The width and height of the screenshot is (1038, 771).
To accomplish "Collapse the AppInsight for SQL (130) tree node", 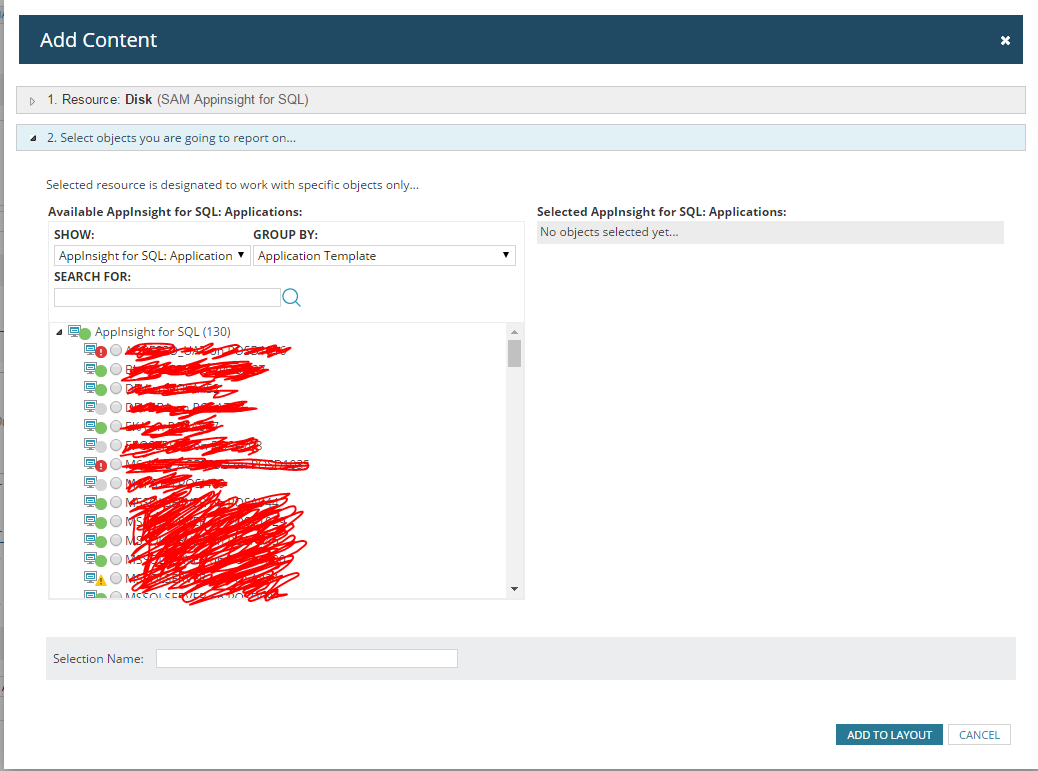I will click(59, 332).
